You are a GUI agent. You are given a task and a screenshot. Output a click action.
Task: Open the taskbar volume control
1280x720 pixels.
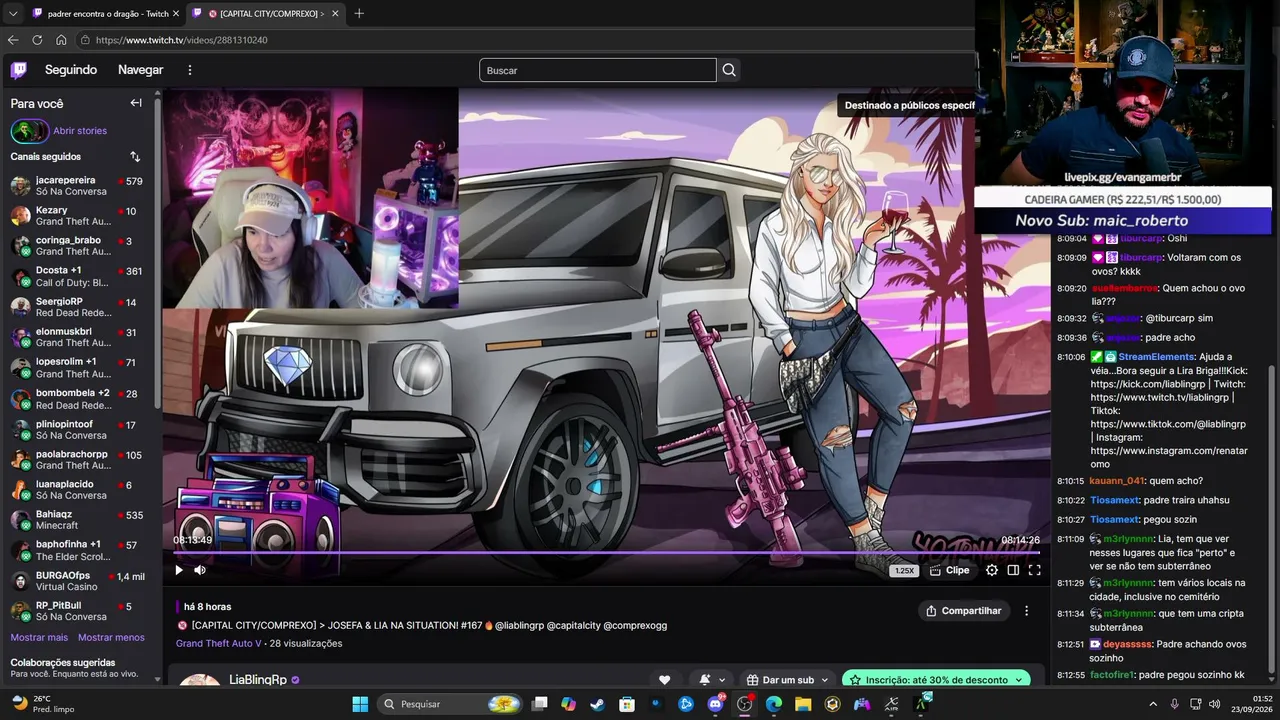pyautogui.click(x=1215, y=704)
